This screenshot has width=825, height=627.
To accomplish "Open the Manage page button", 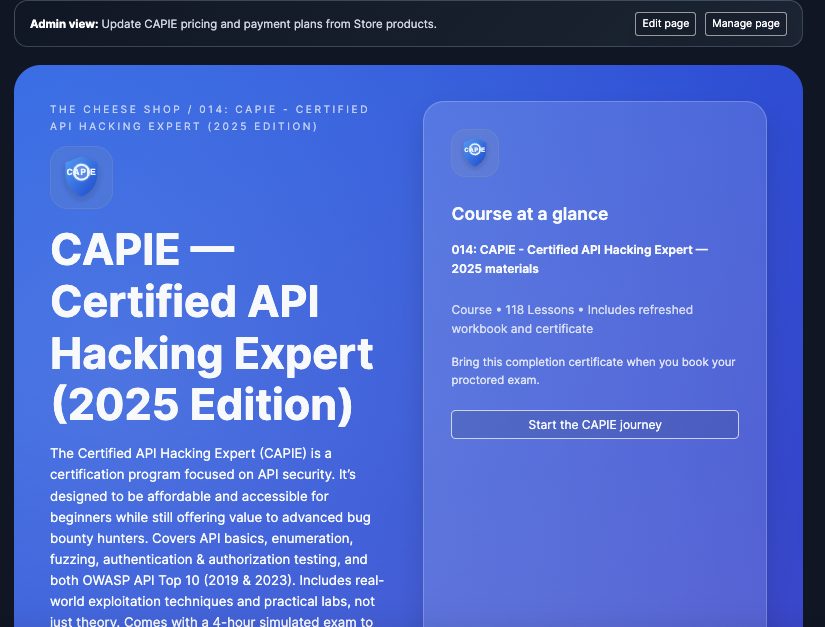I will (x=746, y=24).
